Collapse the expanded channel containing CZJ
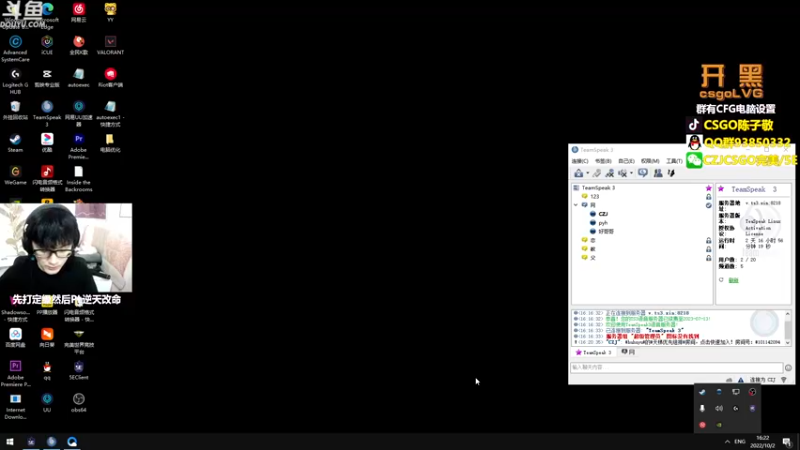The height and width of the screenshot is (450, 800). [x=576, y=205]
